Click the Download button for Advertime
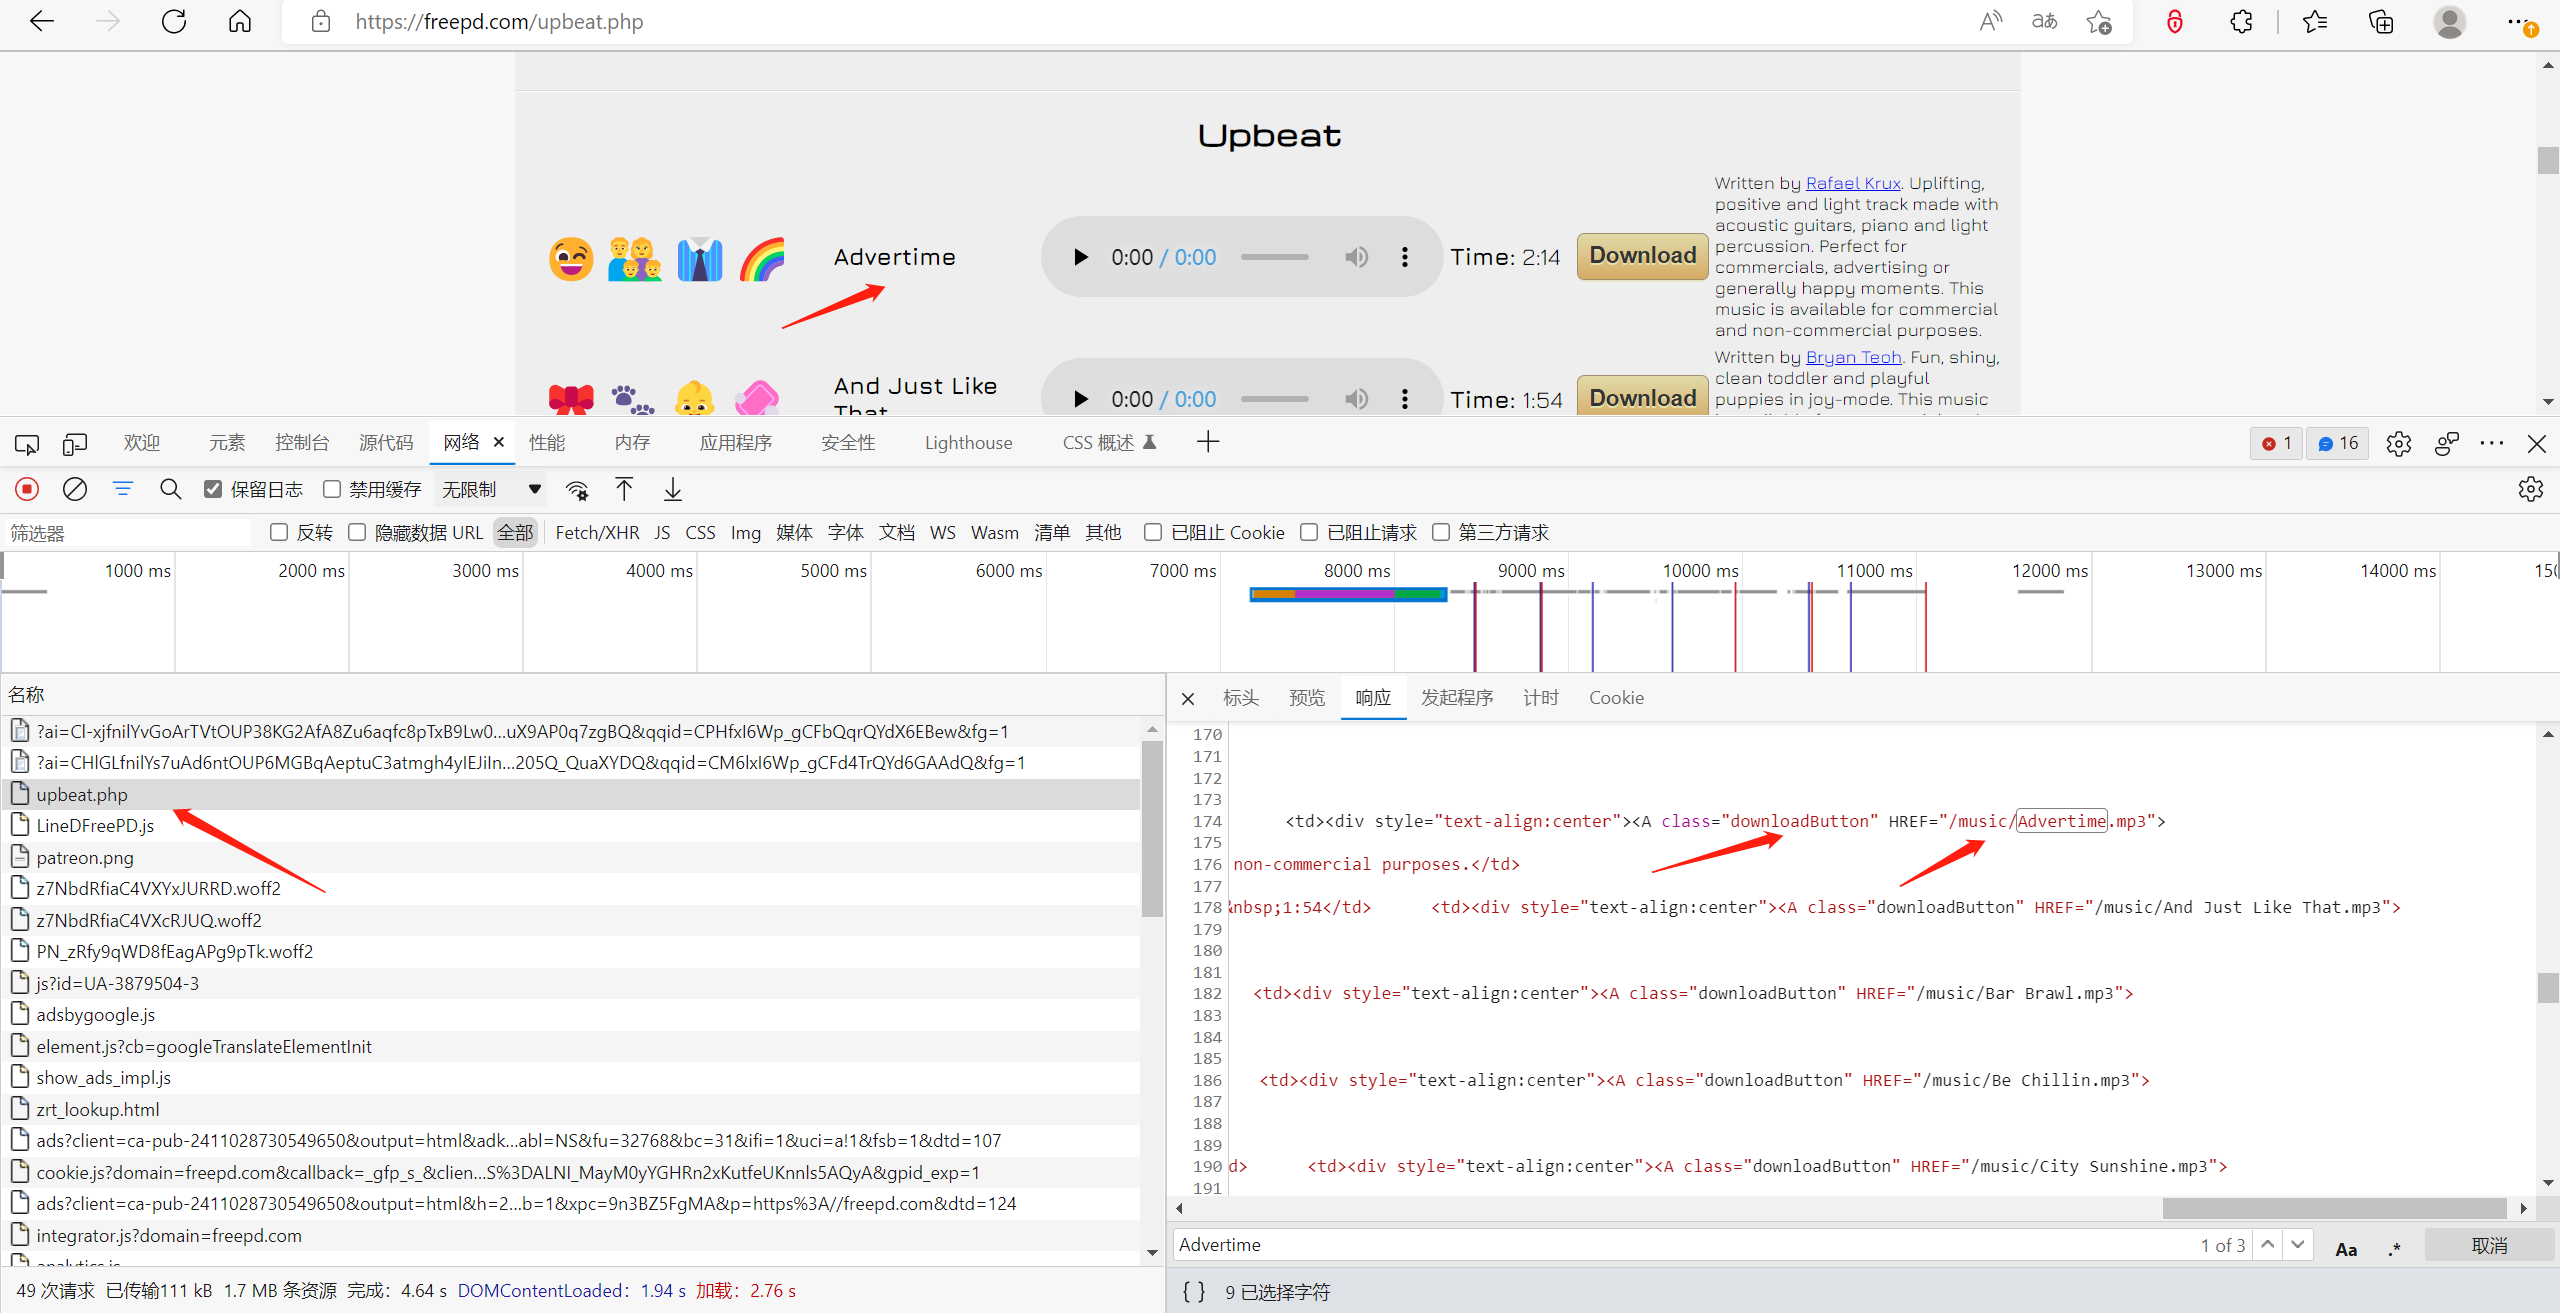 pyautogui.click(x=1642, y=256)
